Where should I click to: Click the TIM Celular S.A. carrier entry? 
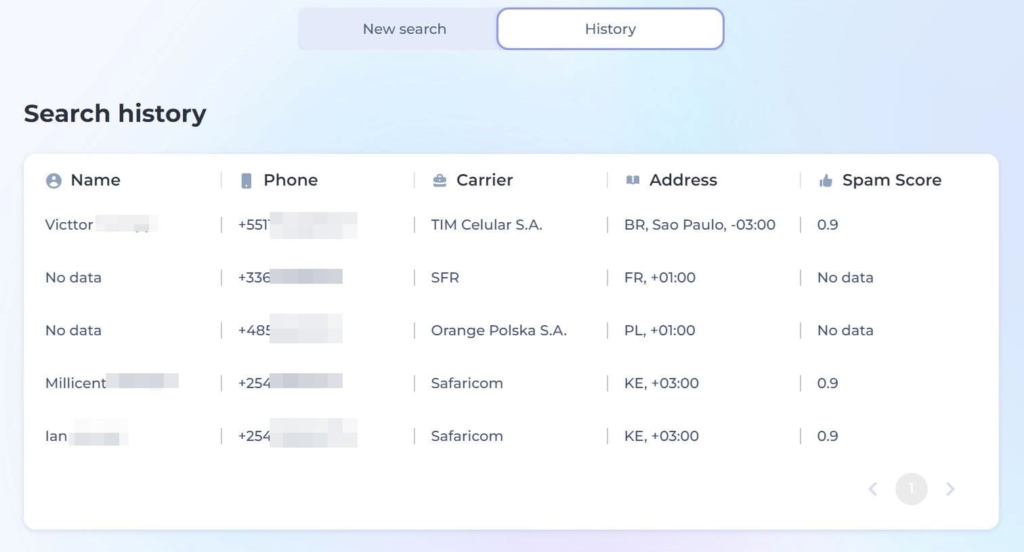pos(487,225)
